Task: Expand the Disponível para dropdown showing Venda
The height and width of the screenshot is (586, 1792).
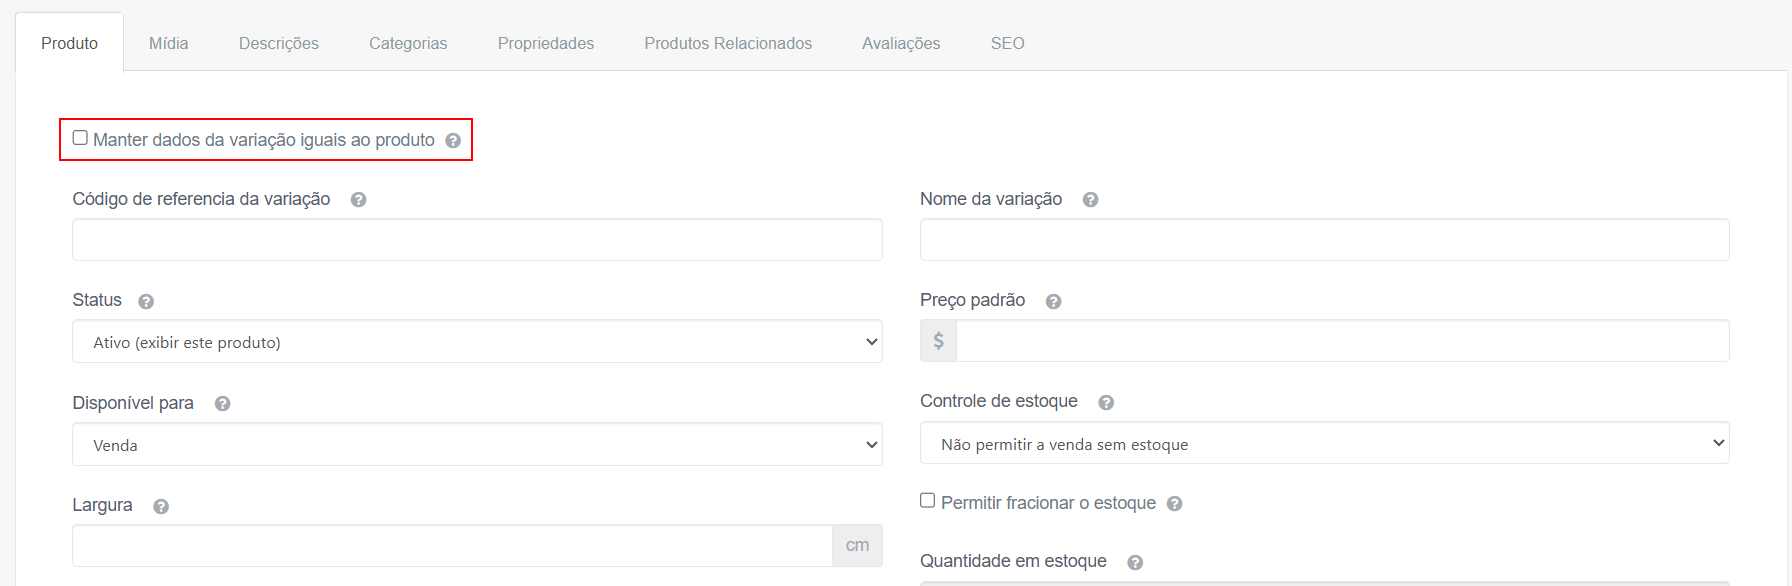Action: point(477,444)
